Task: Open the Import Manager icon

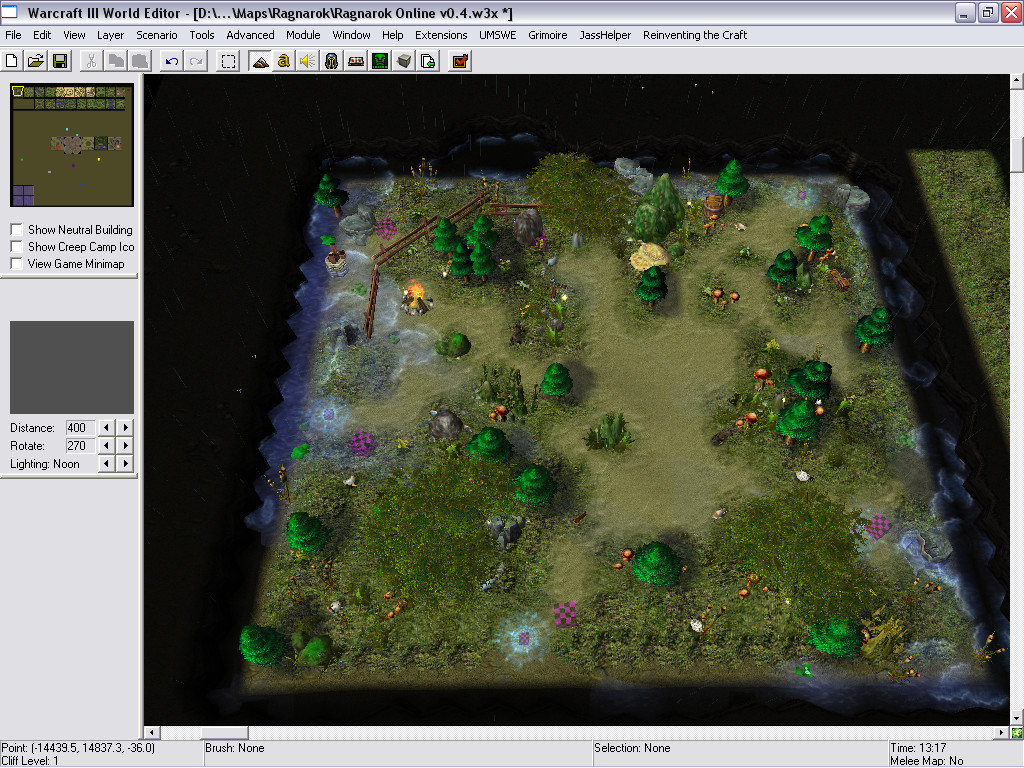Action: [428, 61]
